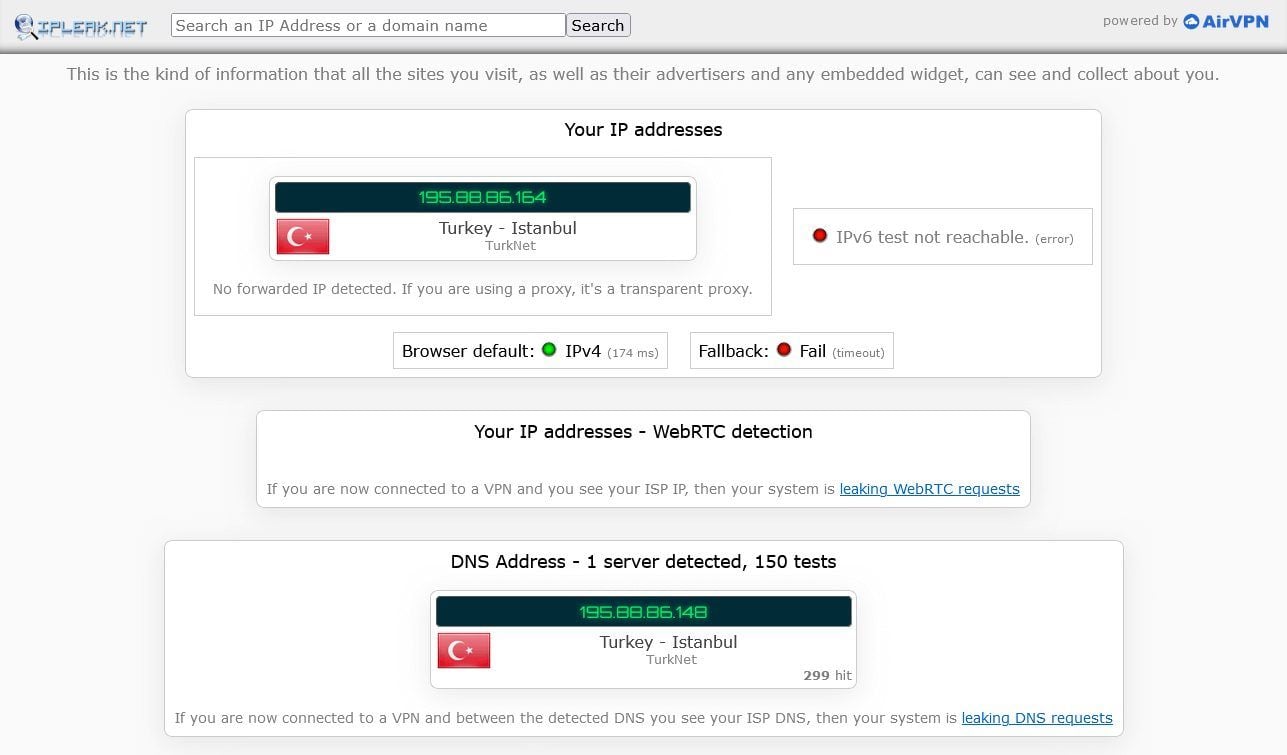
Task: Click the 'Browser default:' label
Action: (x=468, y=351)
